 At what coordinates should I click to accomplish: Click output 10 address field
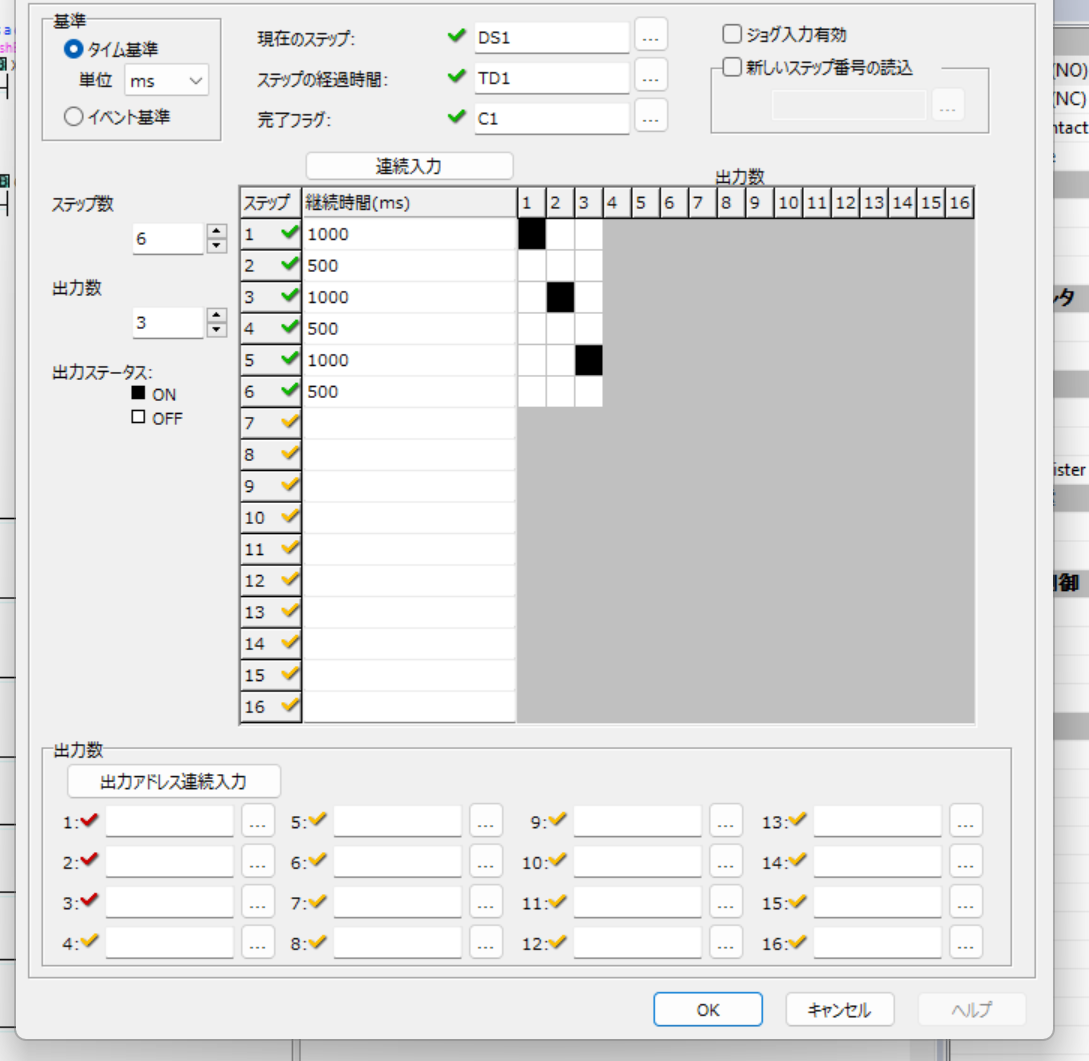[x=638, y=862]
